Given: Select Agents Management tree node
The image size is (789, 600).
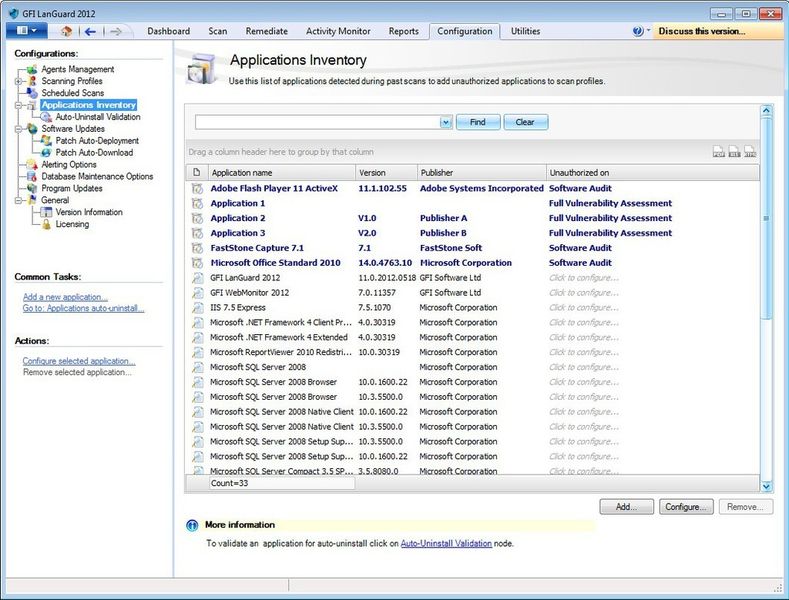Looking at the screenshot, I should (x=77, y=69).
